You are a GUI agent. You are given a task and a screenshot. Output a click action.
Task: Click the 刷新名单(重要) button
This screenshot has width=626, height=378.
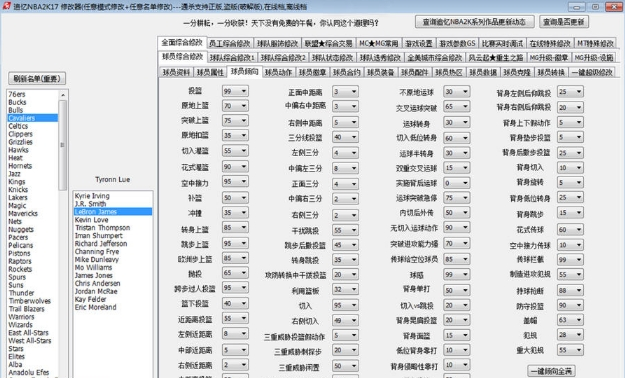click(x=37, y=79)
